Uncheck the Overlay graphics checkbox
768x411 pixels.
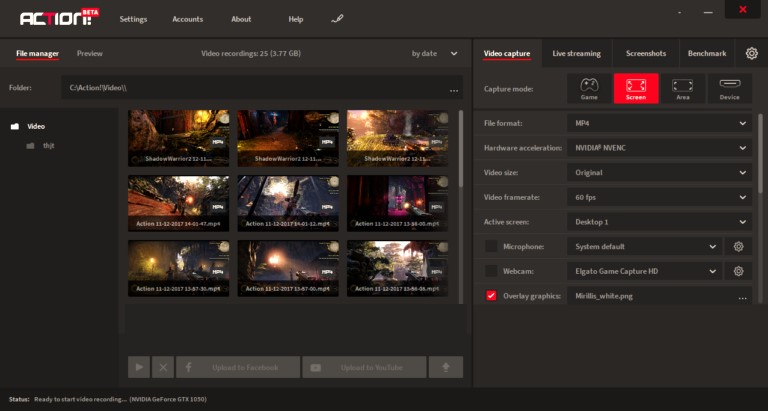coord(491,295)
